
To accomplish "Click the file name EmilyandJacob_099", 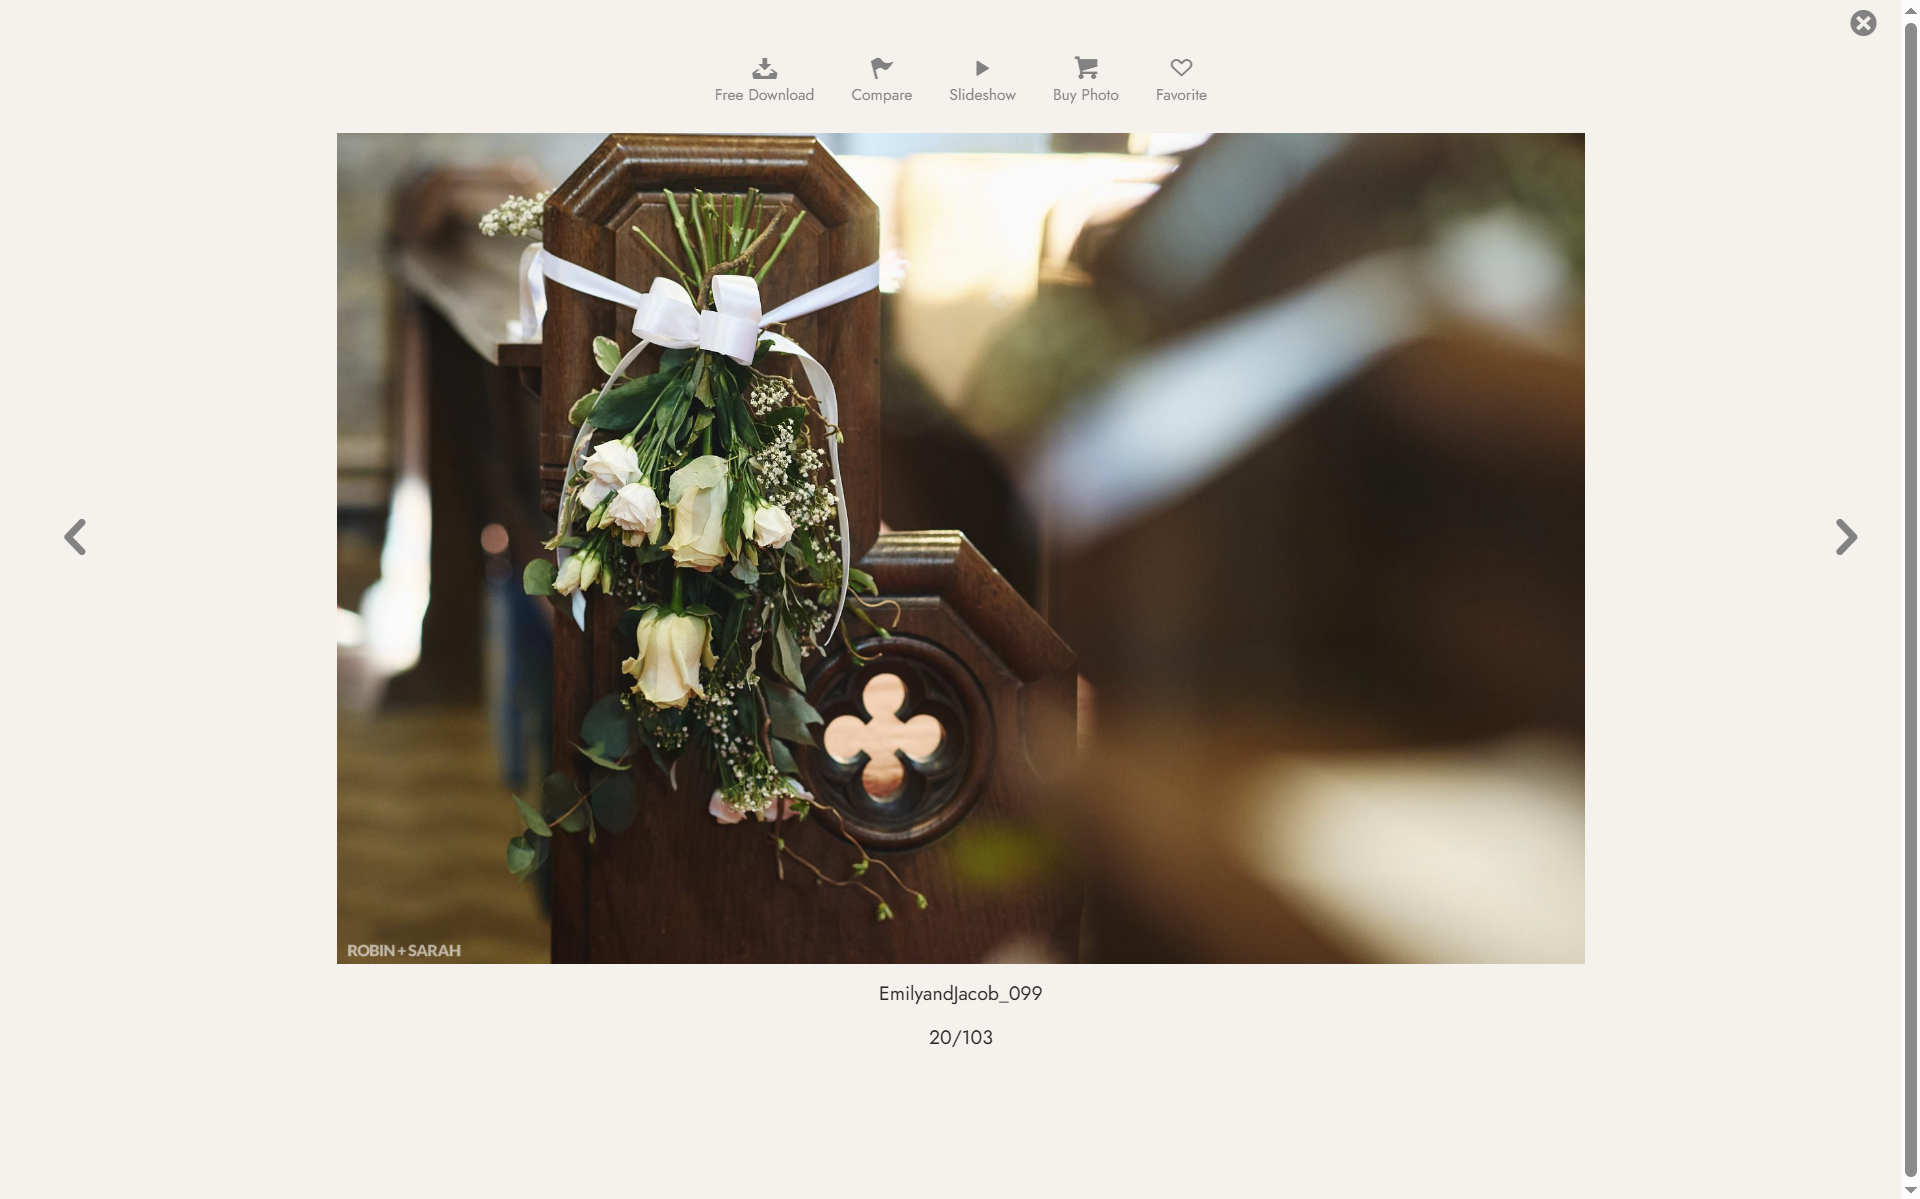I will click(960, 994).
